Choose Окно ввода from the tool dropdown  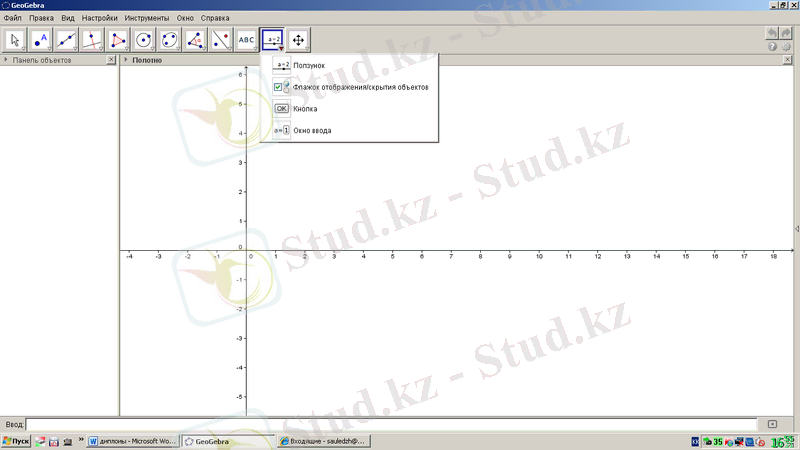[x=349, y=130]
